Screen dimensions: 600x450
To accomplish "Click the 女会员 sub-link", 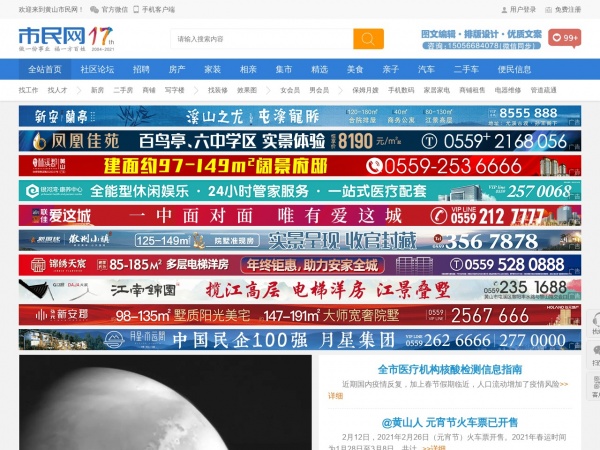I will click(290, 90).
